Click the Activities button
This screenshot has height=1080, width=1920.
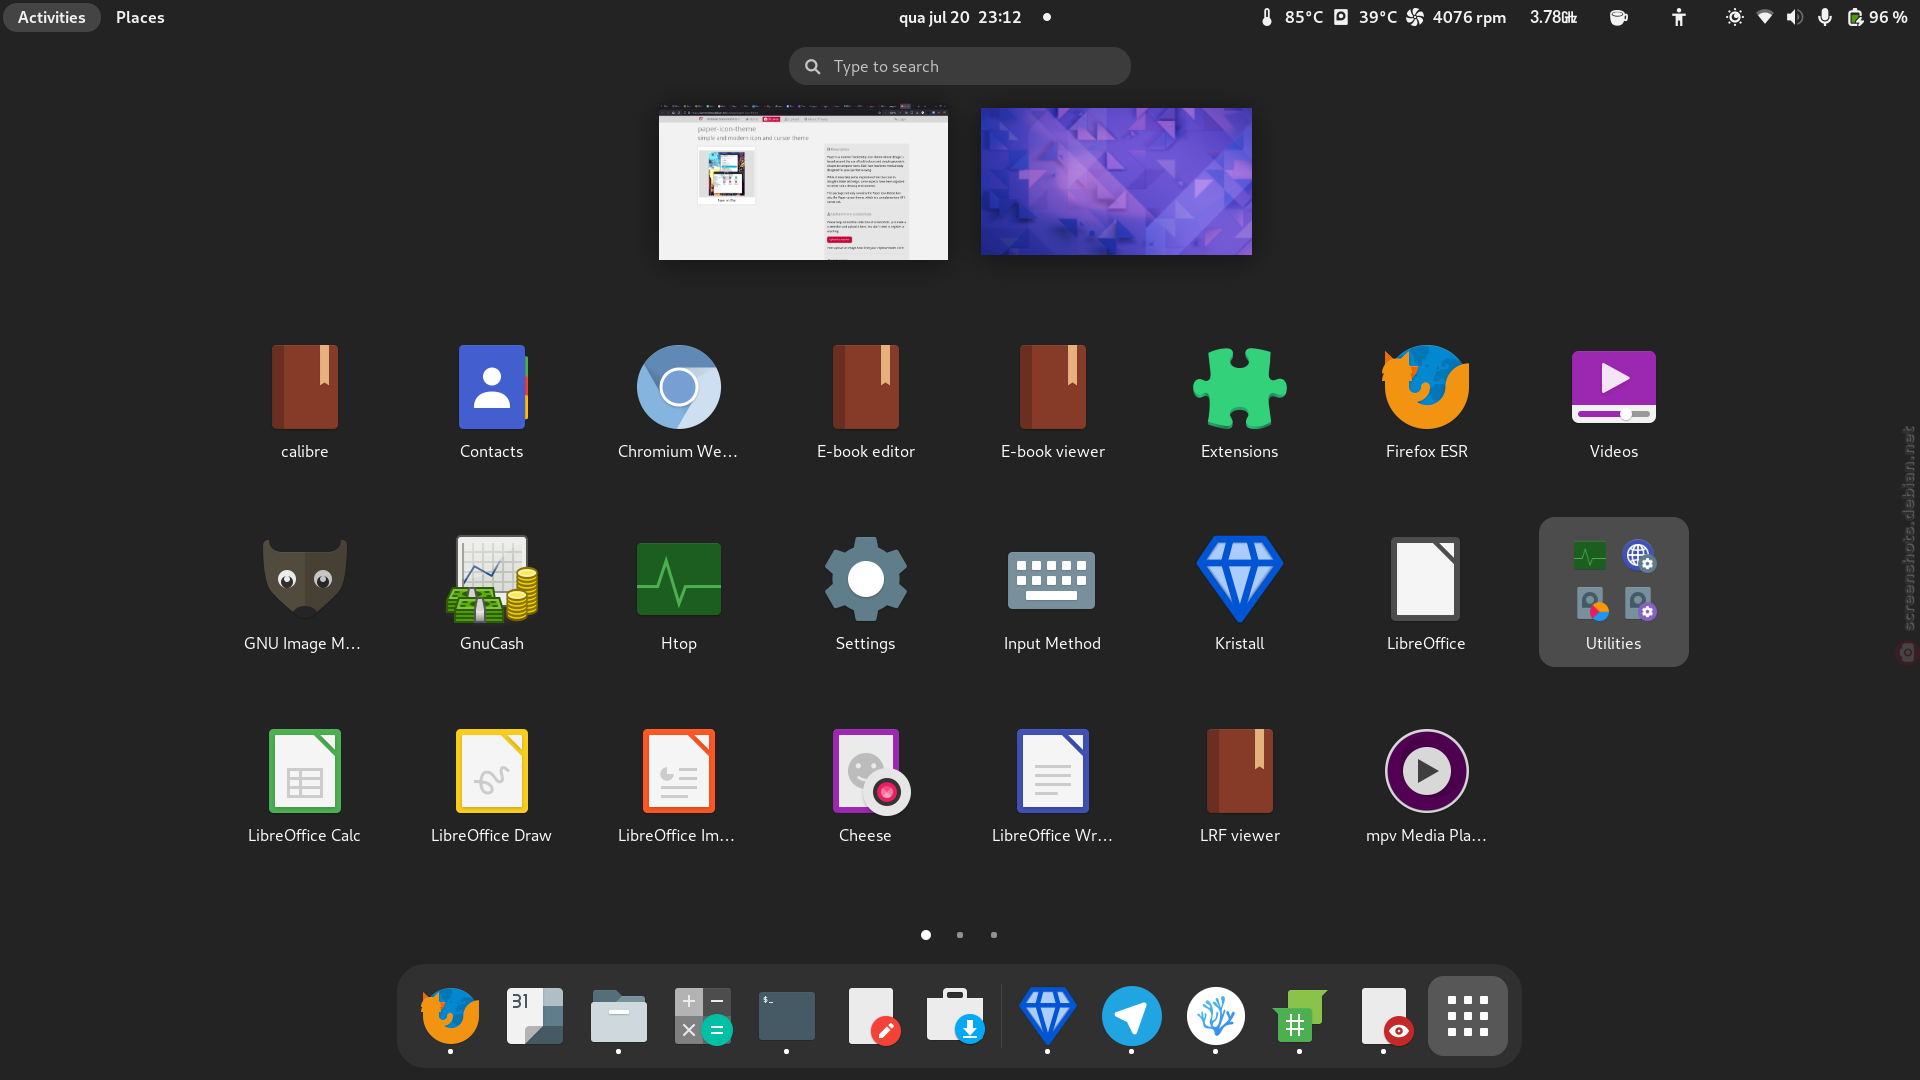coord(51,17)
